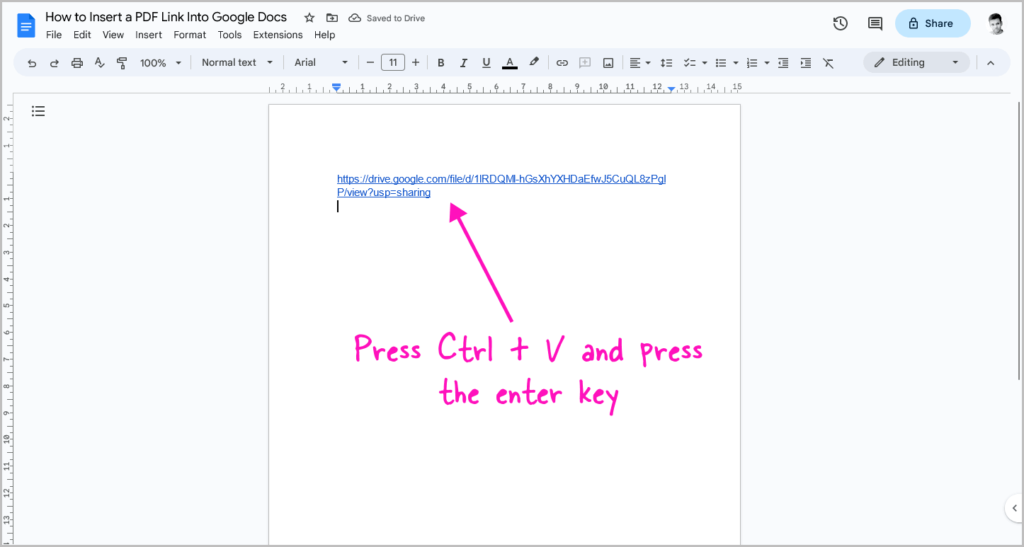Image resolution: width=1024 pixels, height=547 pixels.
Task: Insert an image from toolbar
Action: (608, 63)
